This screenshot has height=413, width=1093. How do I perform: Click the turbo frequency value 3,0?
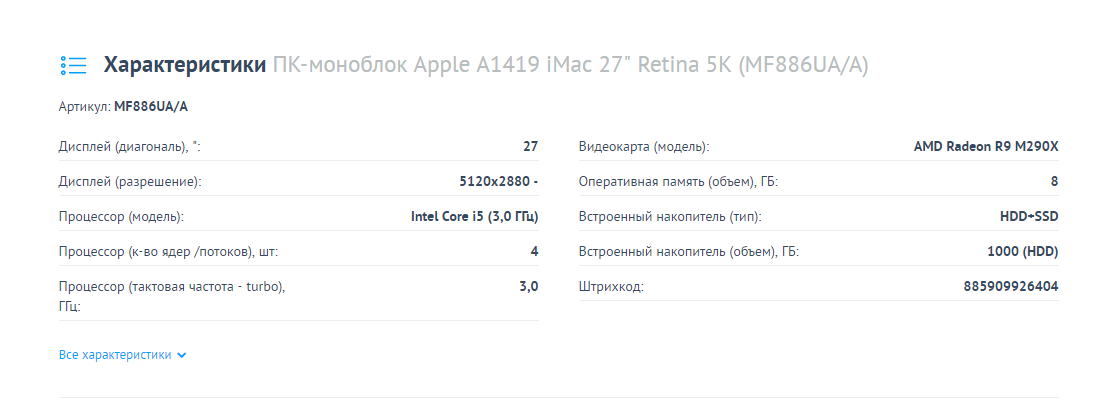point(529,286)
